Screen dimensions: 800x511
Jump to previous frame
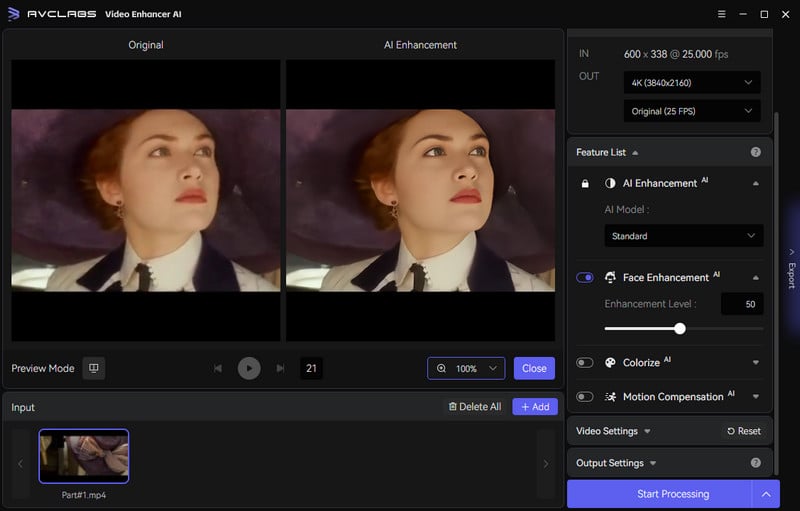pyautogui.click(x=218, y=368)
